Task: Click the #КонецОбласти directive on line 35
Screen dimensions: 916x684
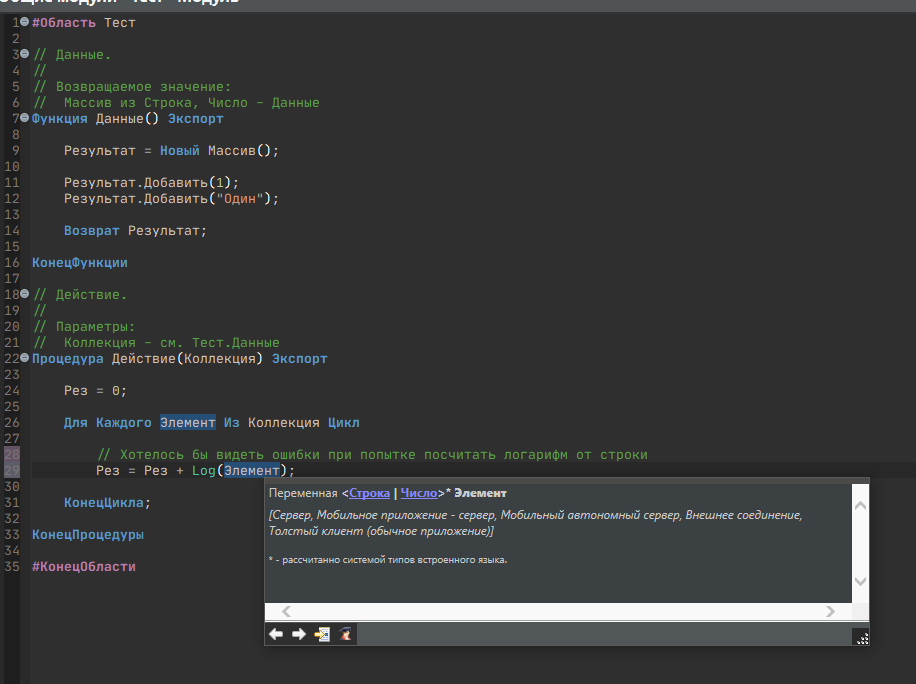Action: [x=84, y=567]
